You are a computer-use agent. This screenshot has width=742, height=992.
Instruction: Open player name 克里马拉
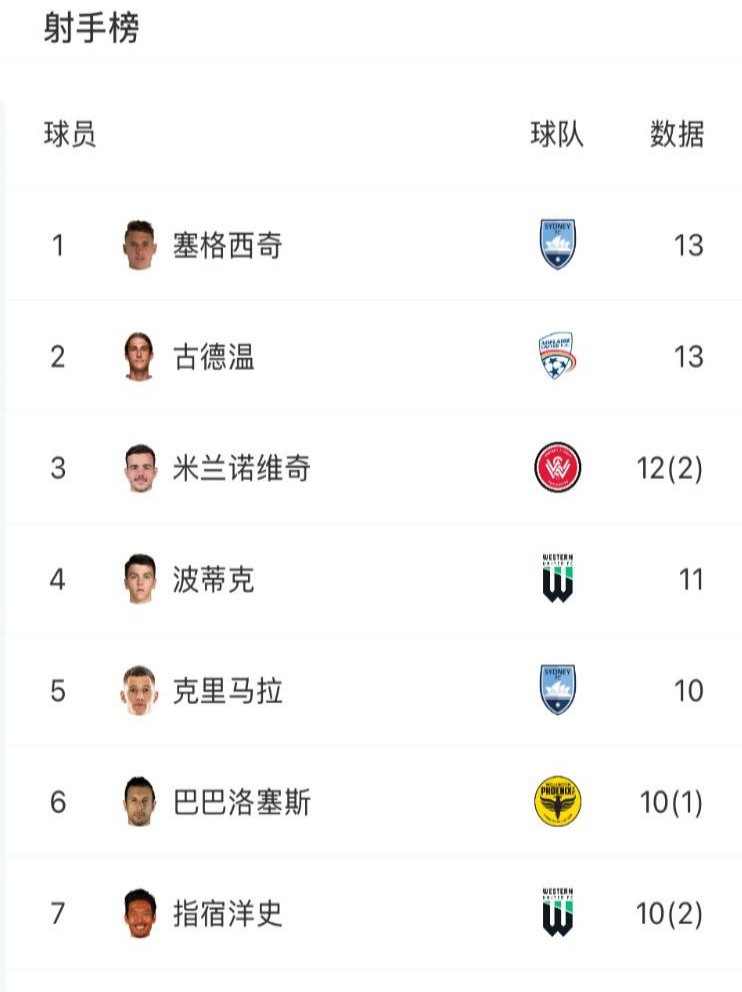[x=228, y=691]
